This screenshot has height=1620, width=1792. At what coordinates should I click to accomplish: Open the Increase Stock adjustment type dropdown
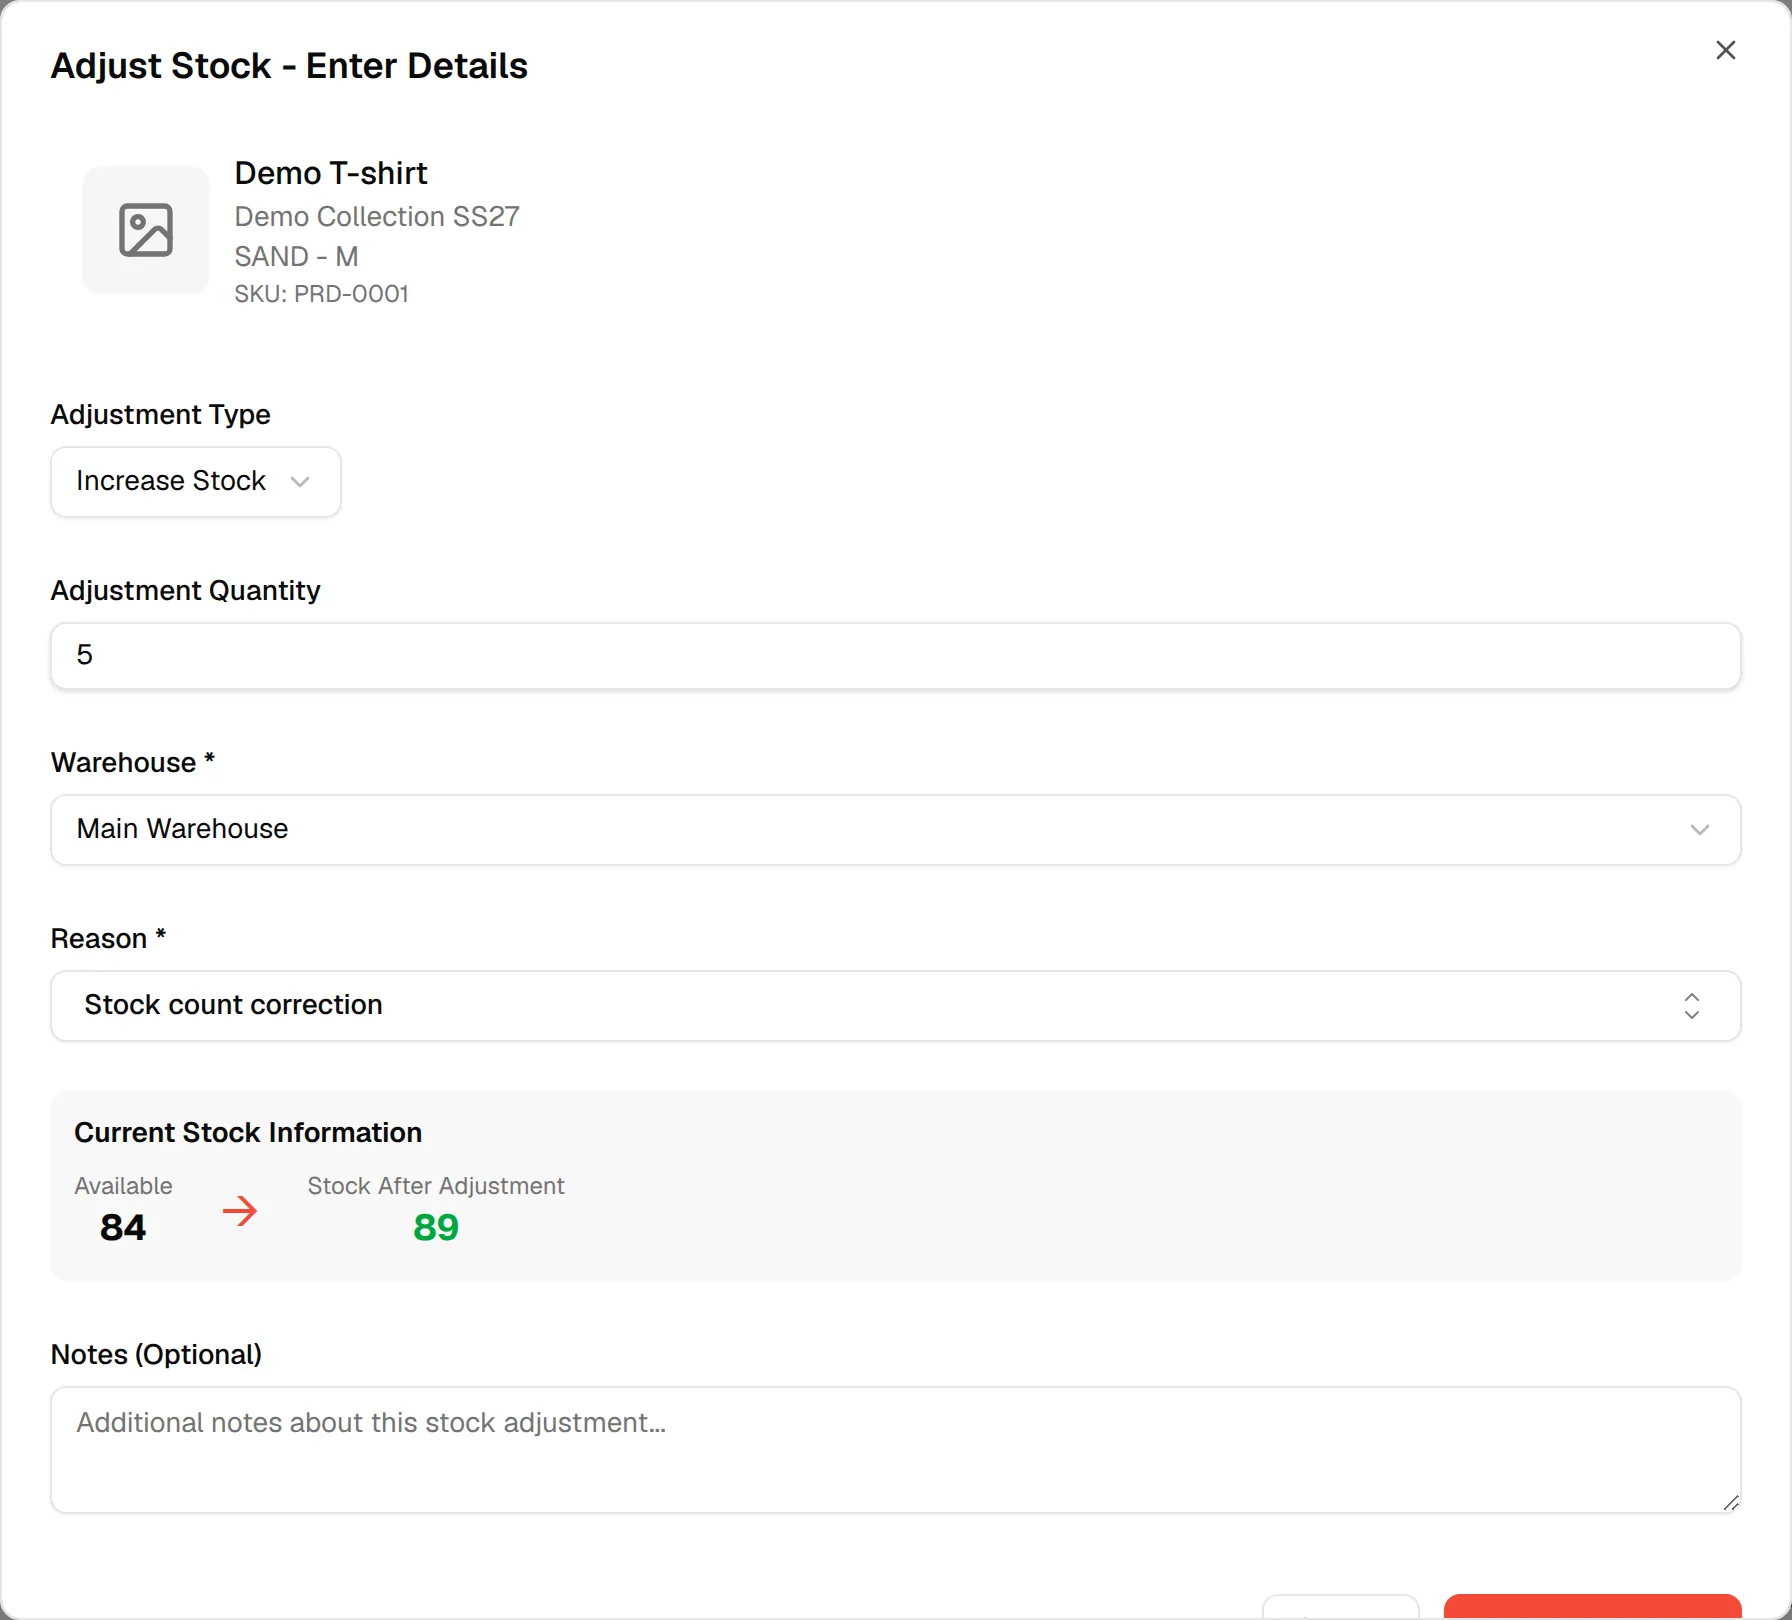(x=196, y=482)
